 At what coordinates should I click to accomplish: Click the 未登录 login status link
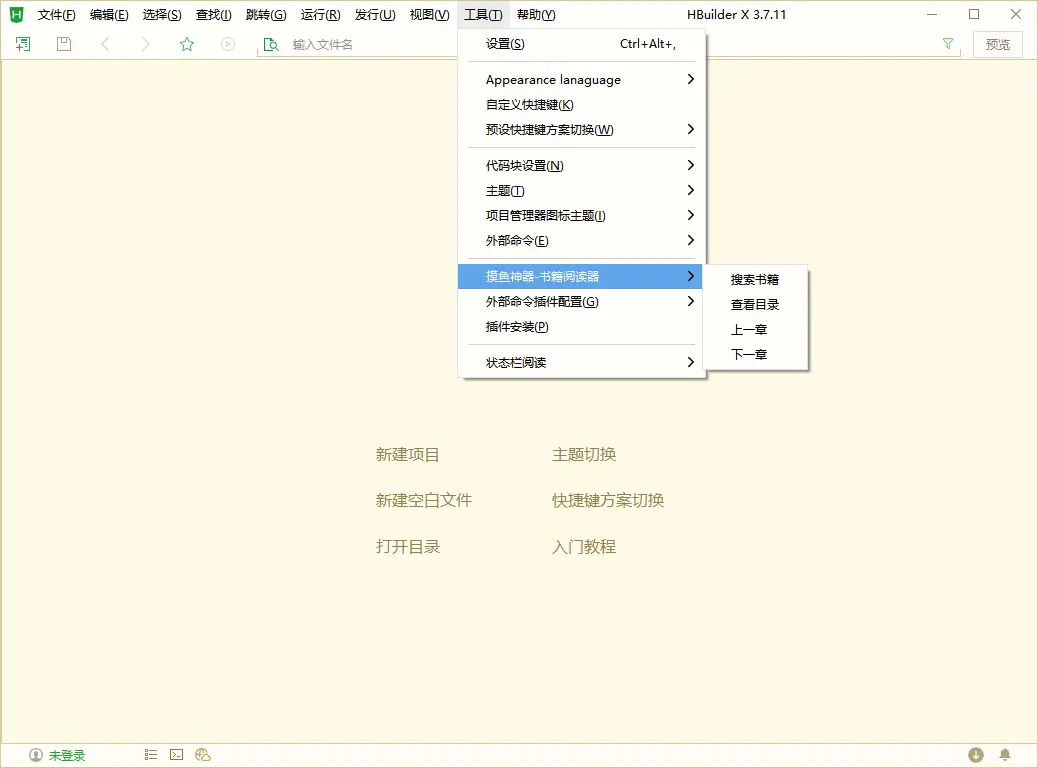[67, 755]
